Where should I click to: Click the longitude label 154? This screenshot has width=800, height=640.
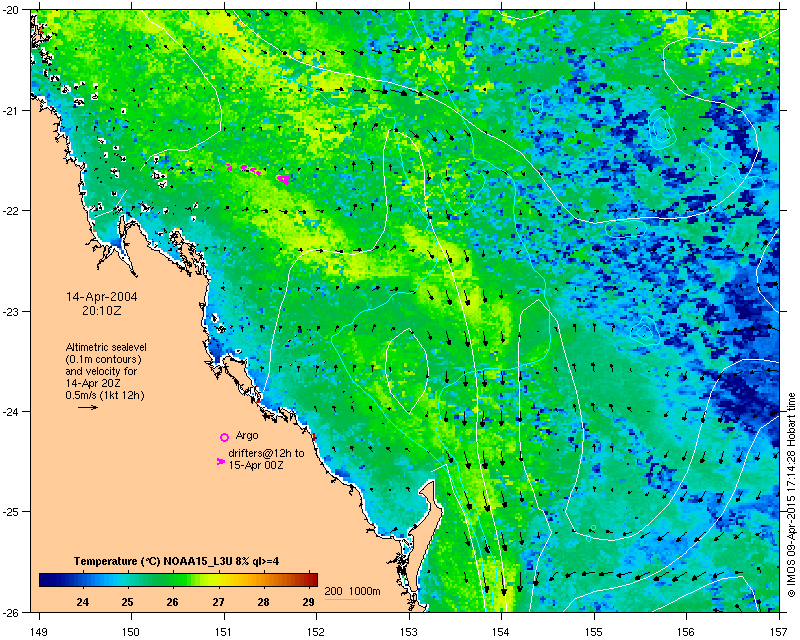pyautogui.click(x=502, y=632)
